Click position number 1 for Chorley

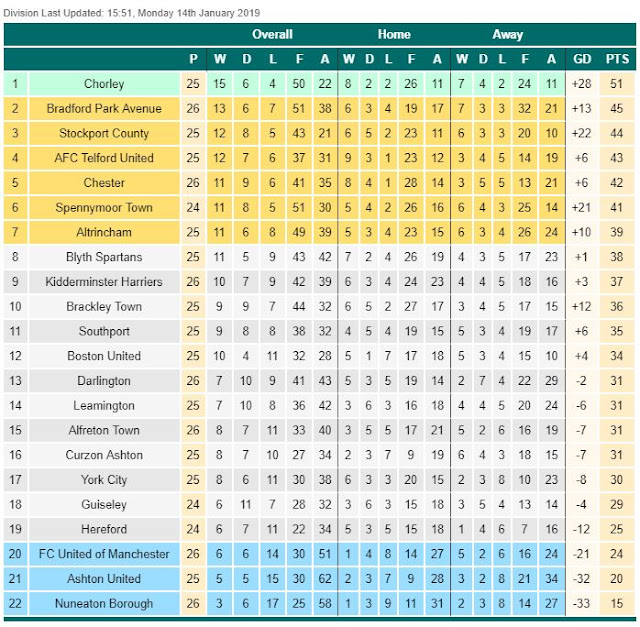[x=15, y=84]
